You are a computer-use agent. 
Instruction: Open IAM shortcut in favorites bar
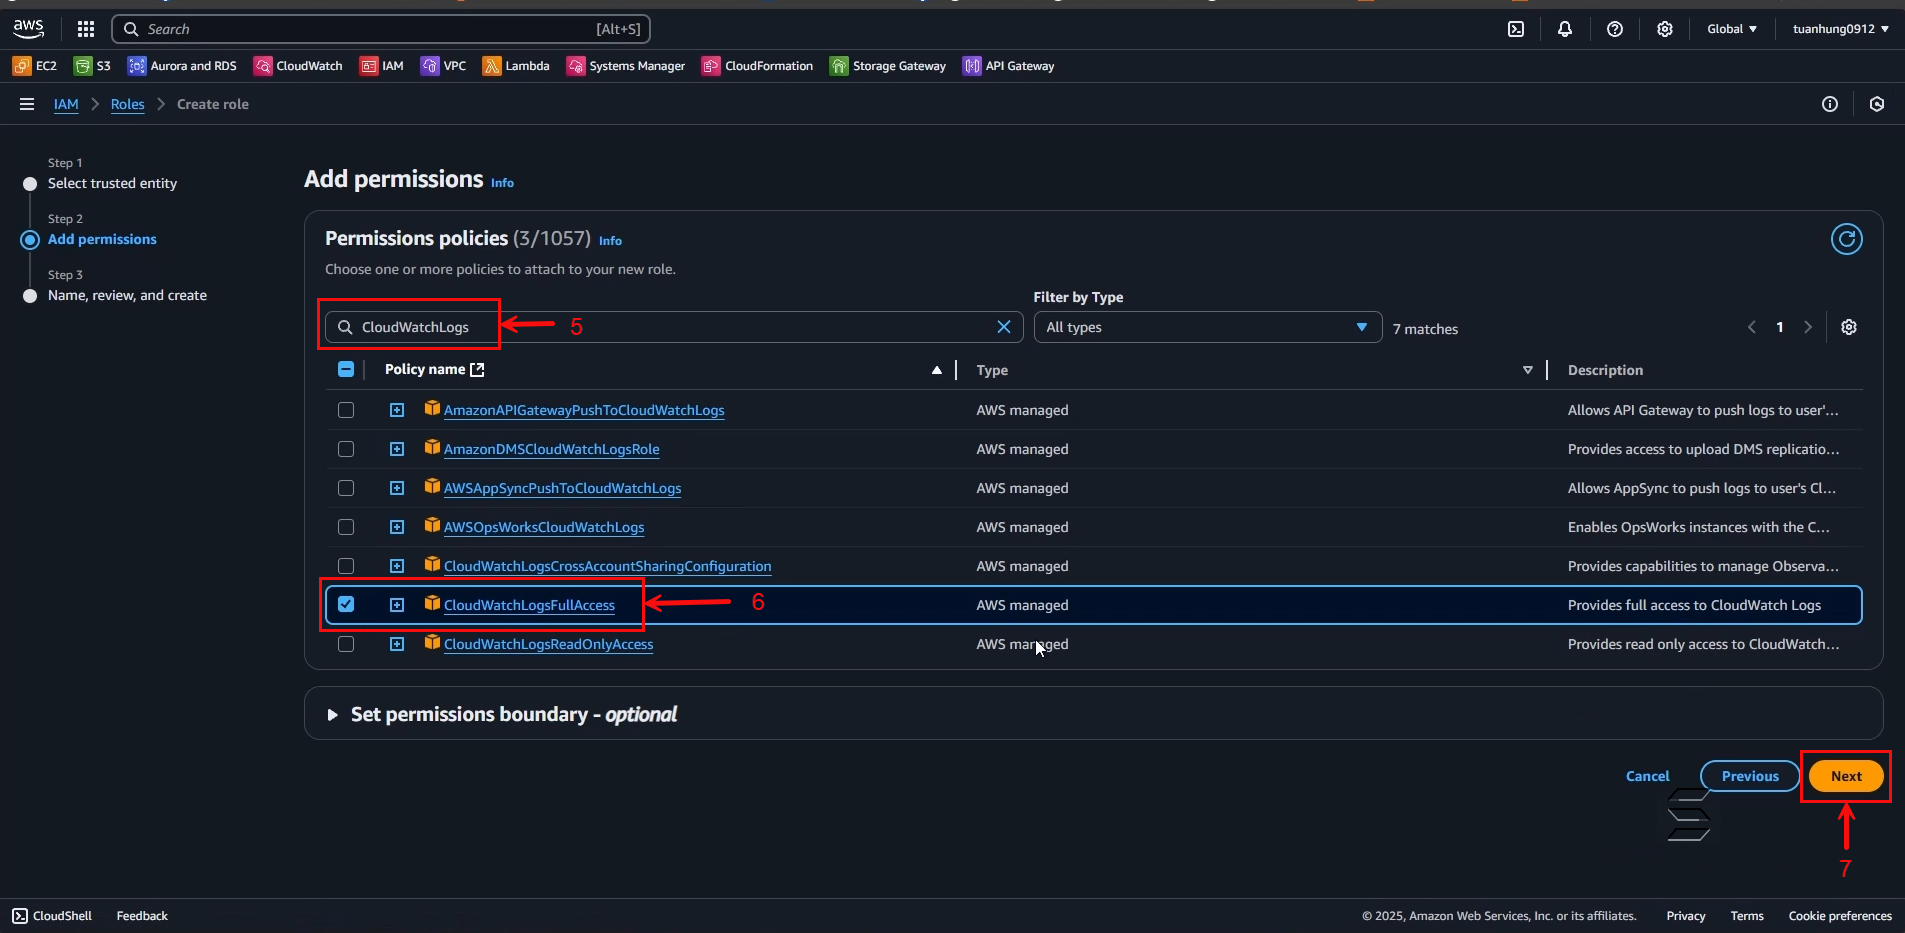coord(382,66)
